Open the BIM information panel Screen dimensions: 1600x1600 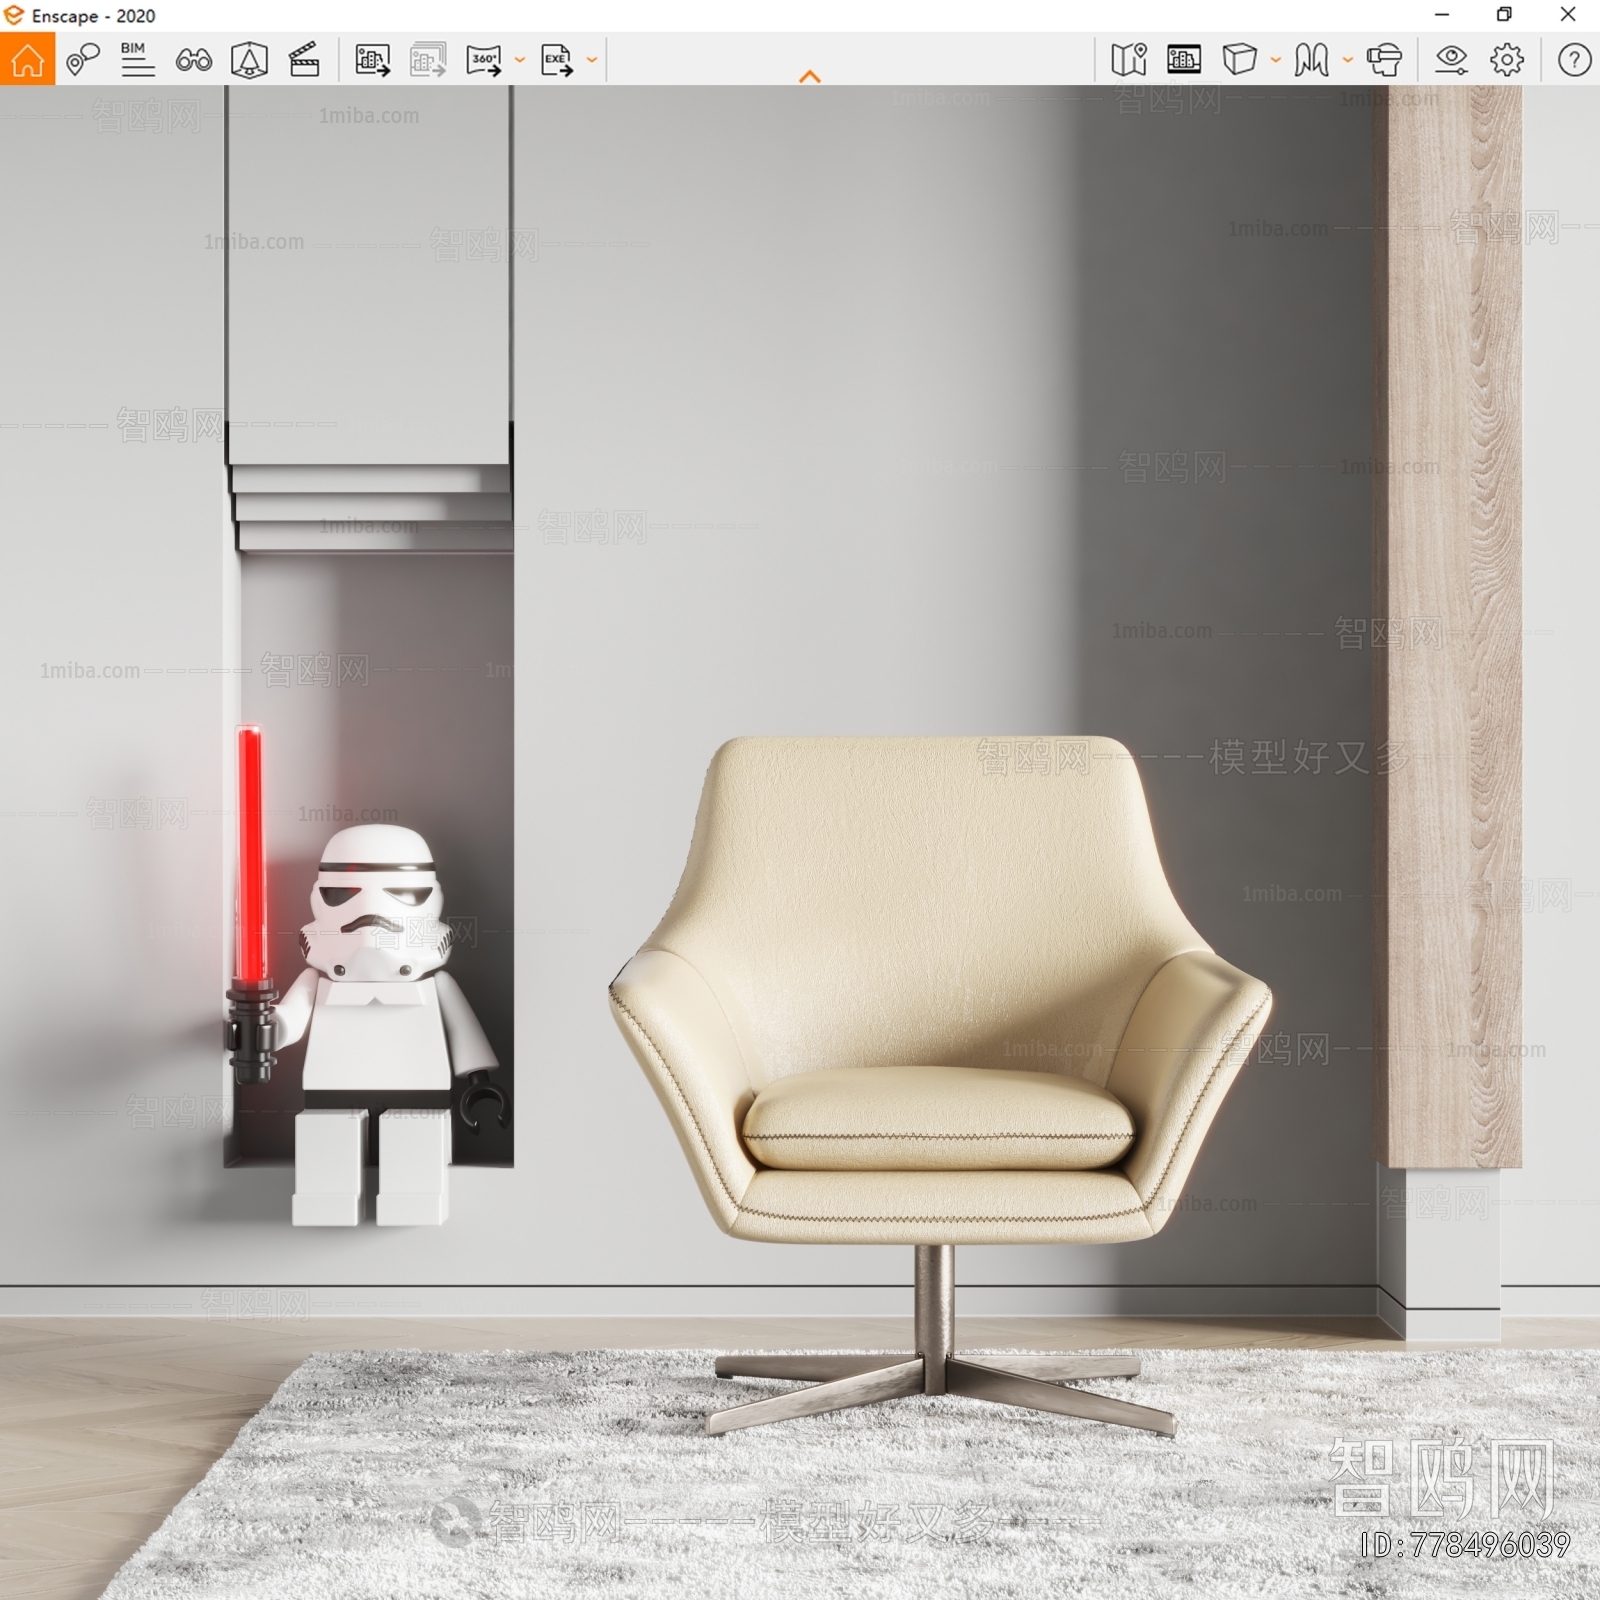[137, 60]
